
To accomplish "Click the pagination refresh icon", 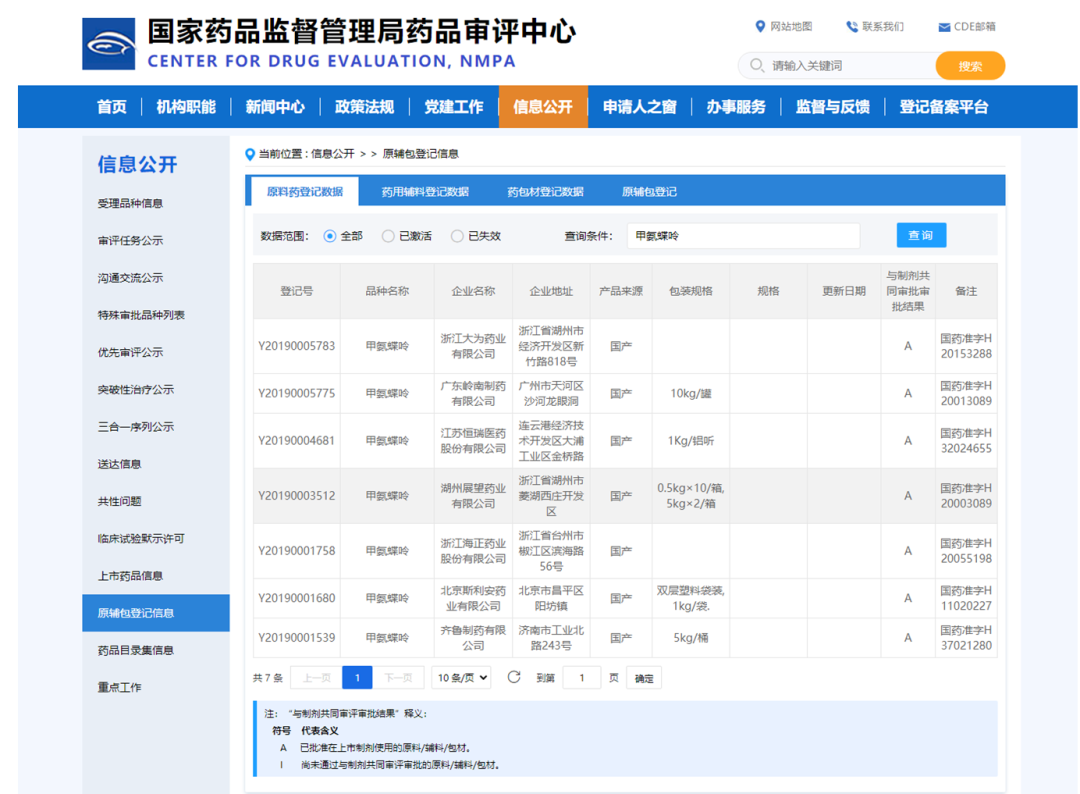I will click(x=514, y=677).
